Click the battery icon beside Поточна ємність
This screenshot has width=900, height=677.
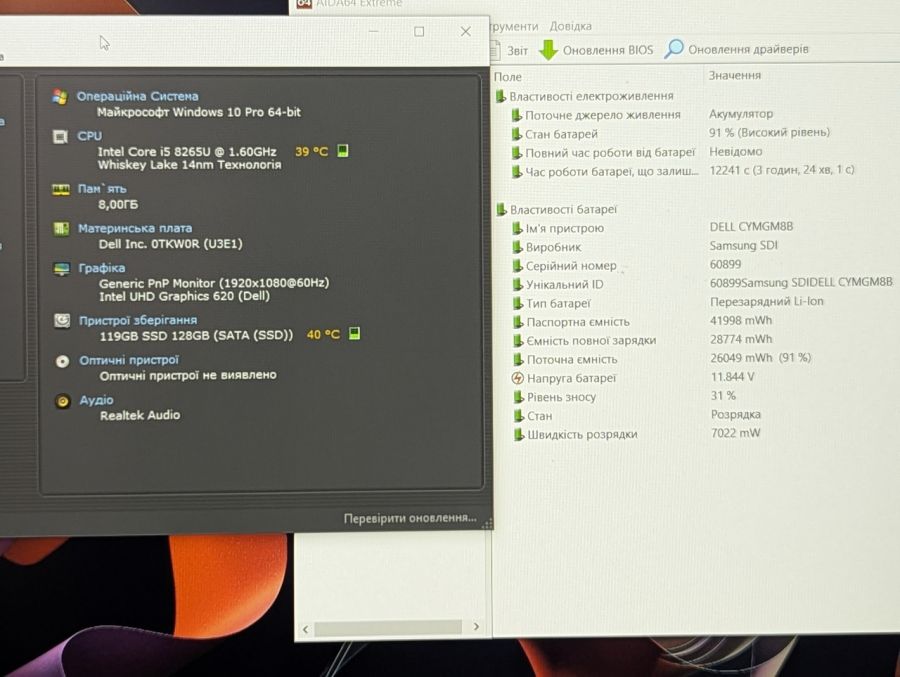click(x=518, y=359)
